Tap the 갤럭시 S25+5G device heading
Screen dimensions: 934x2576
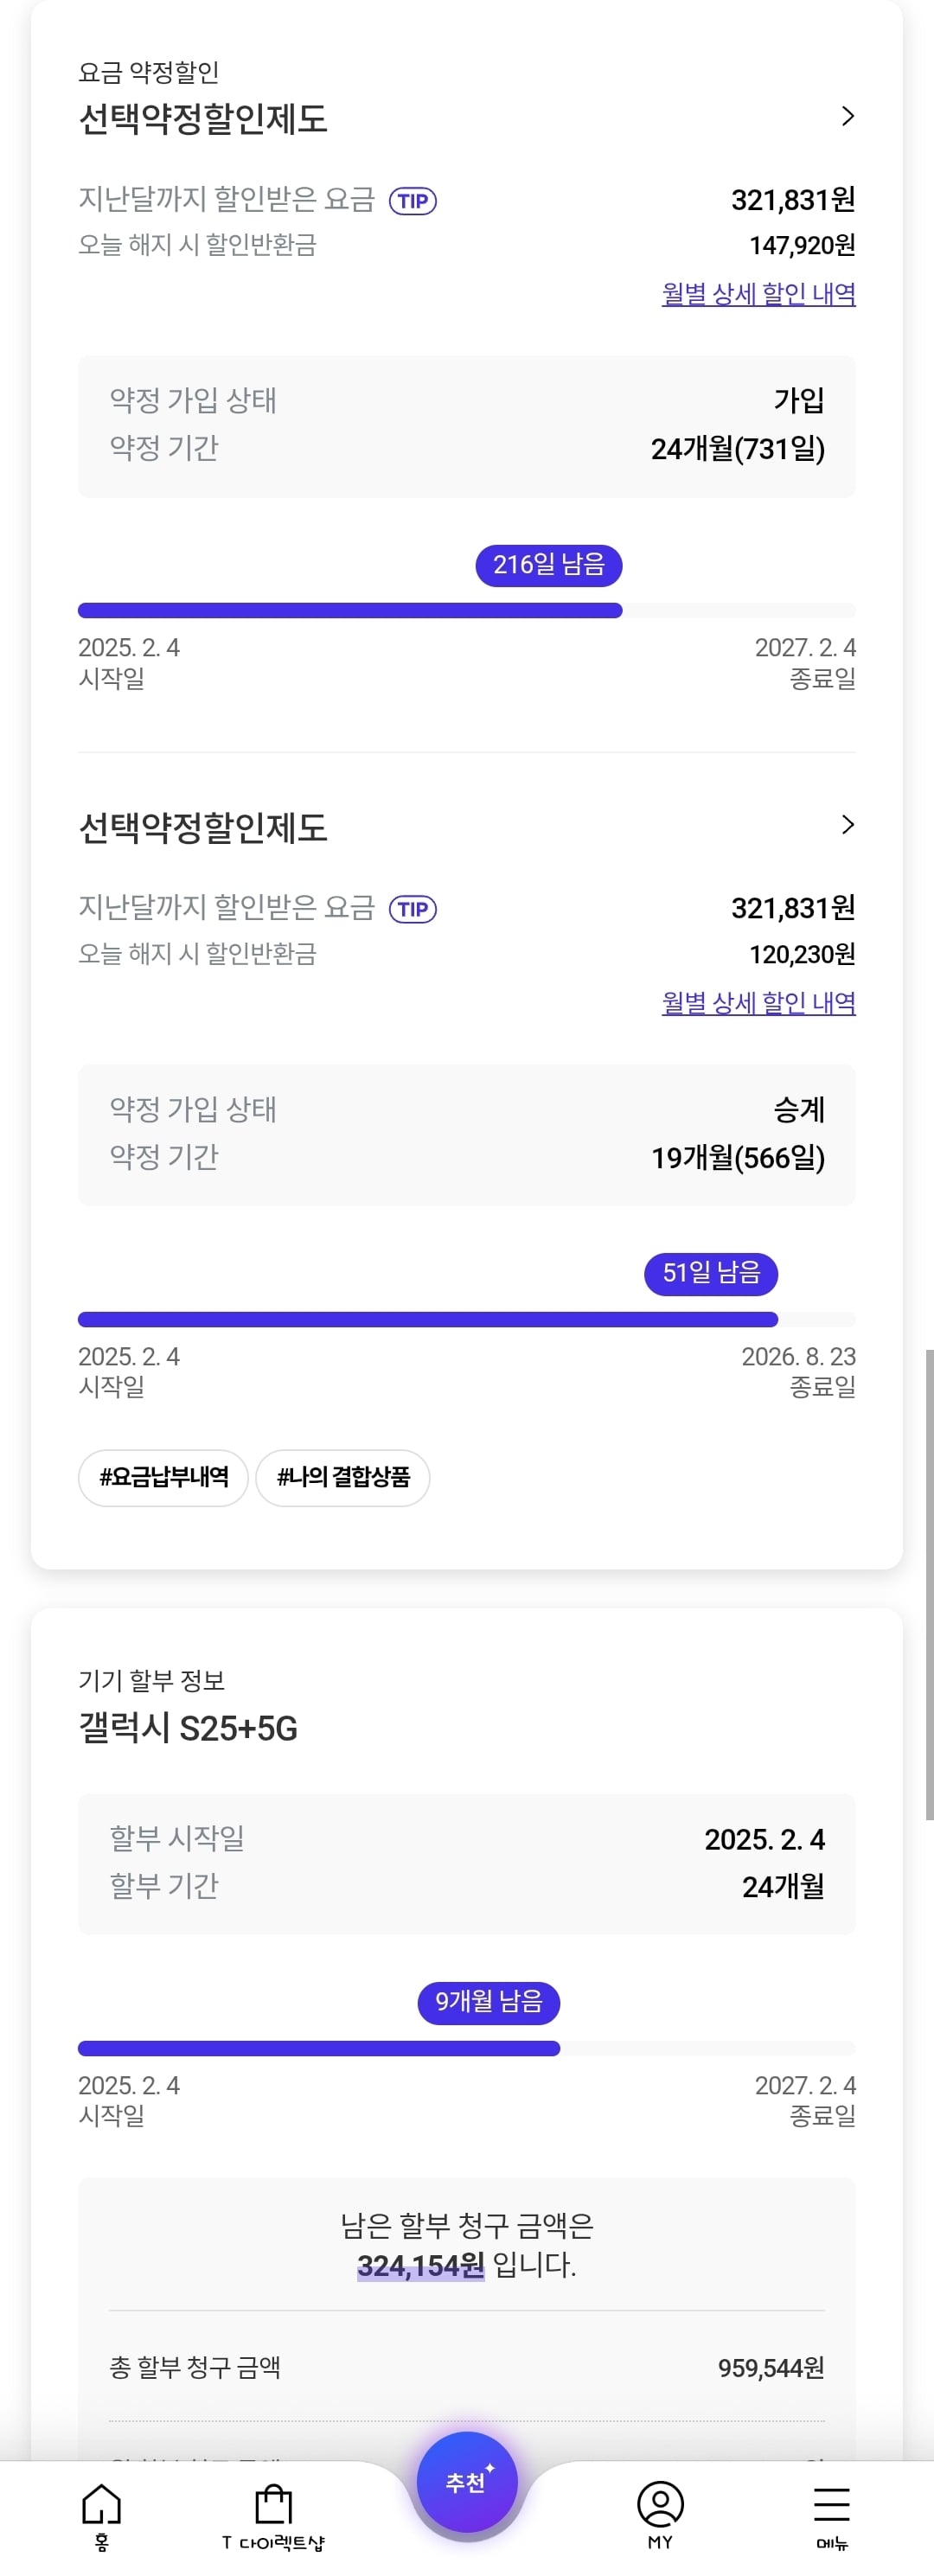tap(188, 1728)
